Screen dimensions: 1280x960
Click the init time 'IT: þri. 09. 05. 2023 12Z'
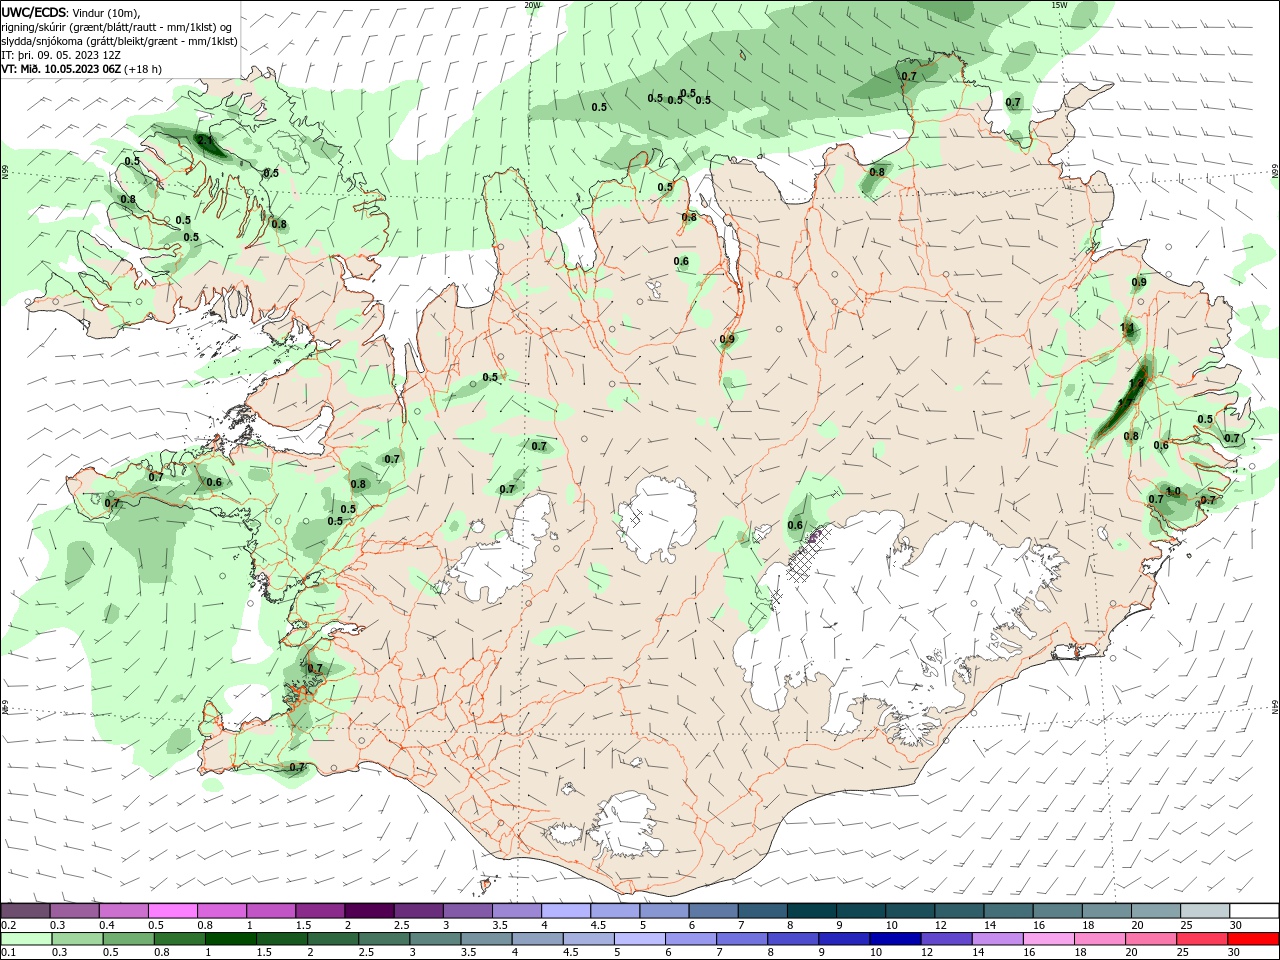point(62,55)
